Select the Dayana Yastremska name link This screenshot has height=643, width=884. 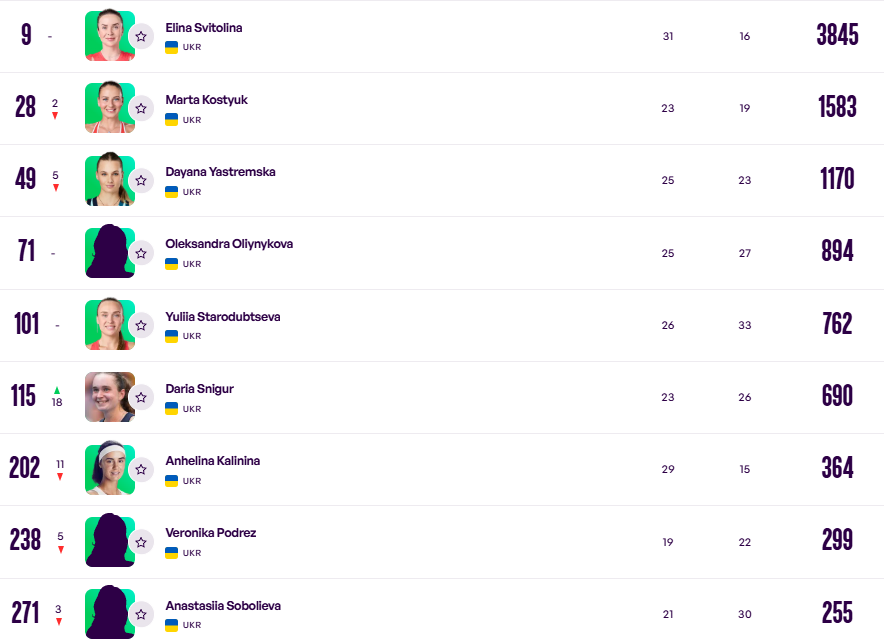[x=220, y=172]
